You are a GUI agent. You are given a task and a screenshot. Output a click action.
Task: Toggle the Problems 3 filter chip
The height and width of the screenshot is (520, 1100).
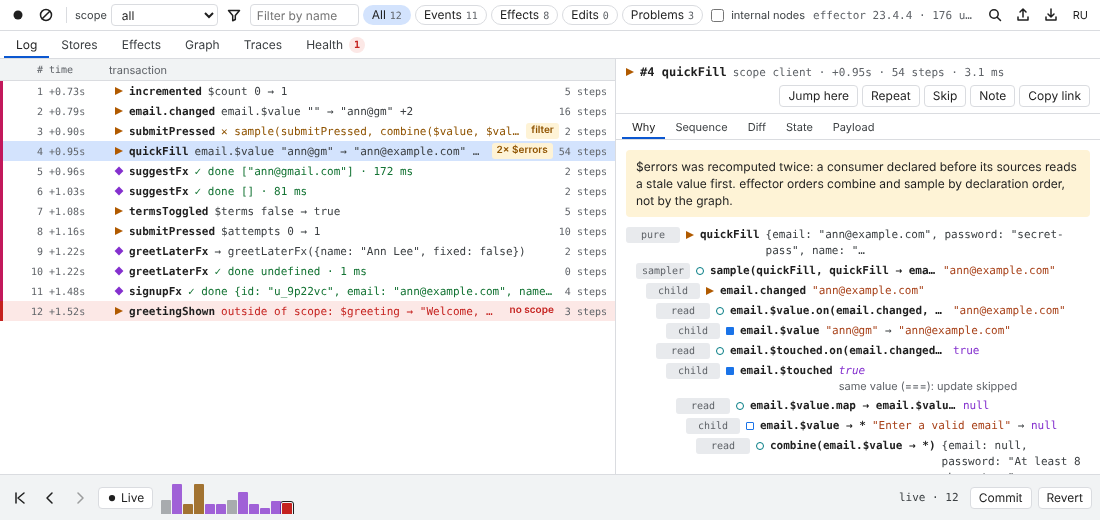(x=662, y=15)
